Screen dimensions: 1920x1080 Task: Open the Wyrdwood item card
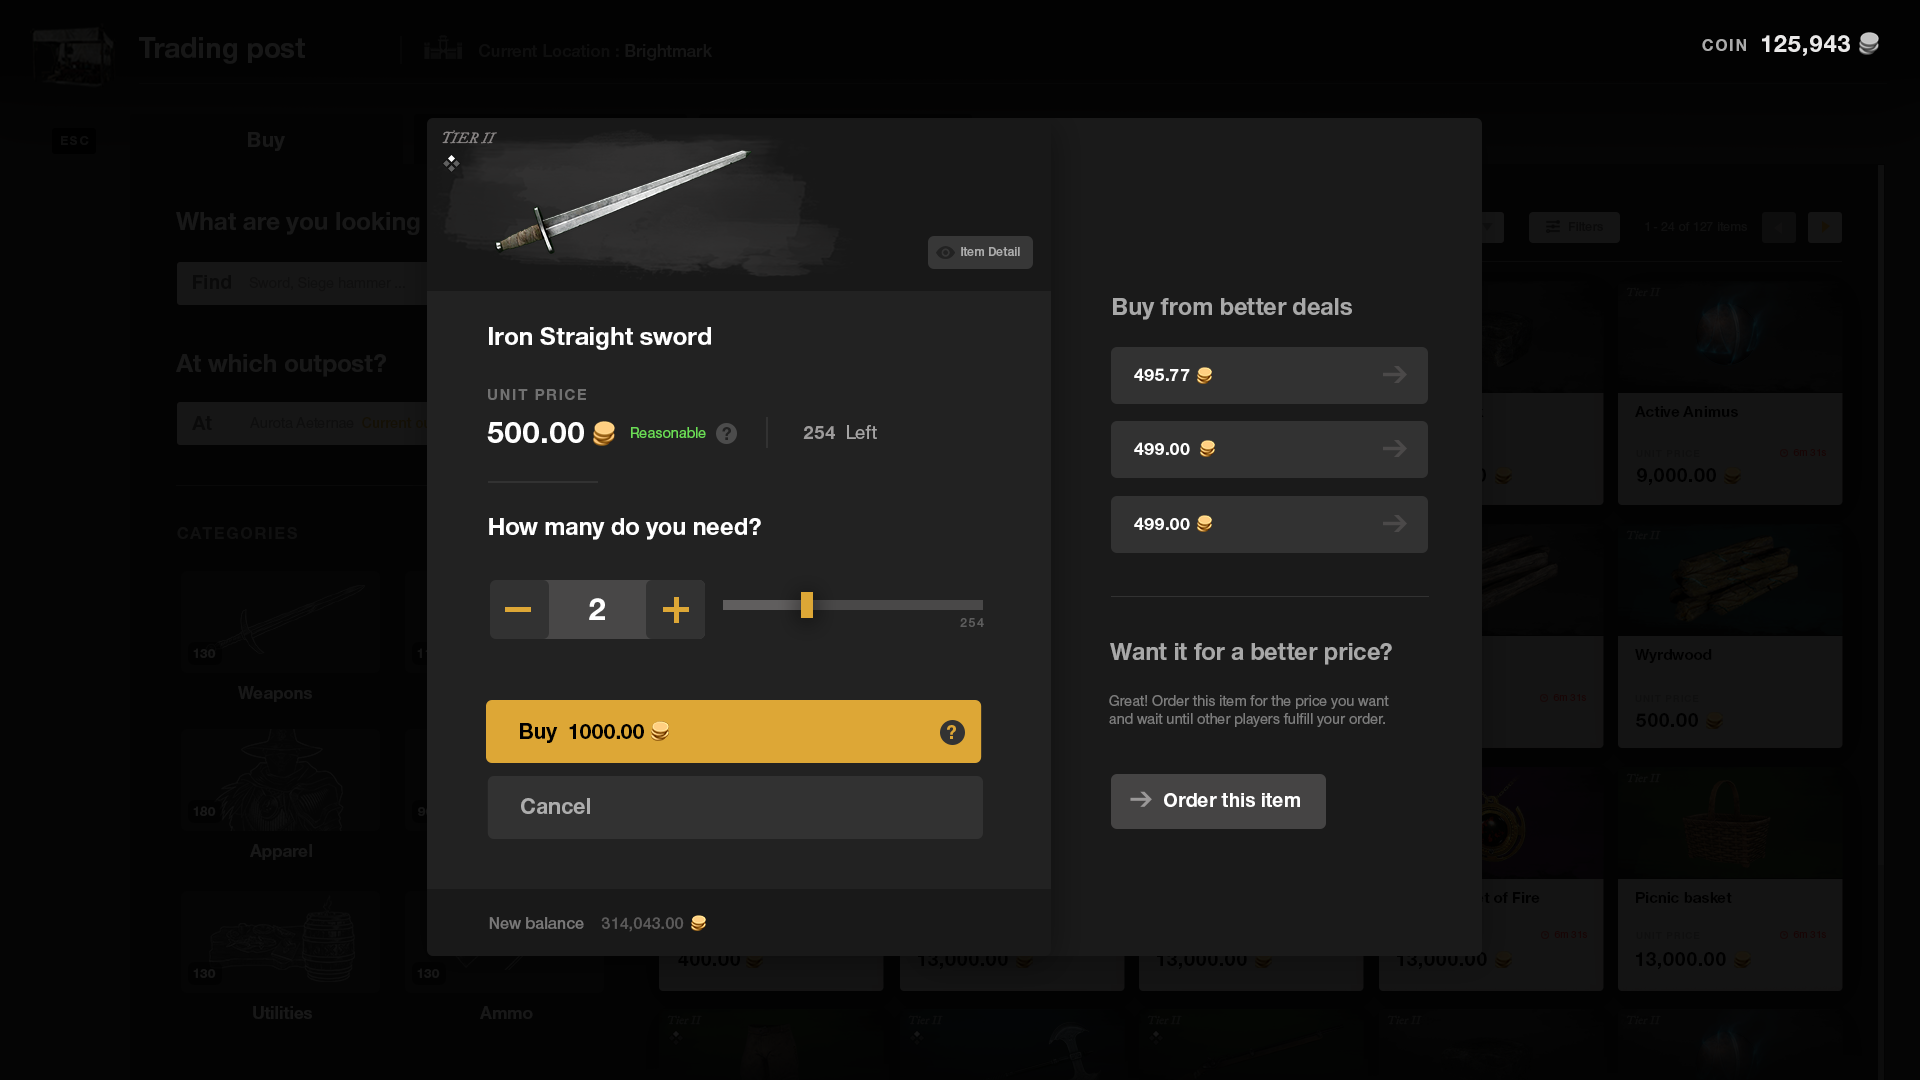point(1730,637)
